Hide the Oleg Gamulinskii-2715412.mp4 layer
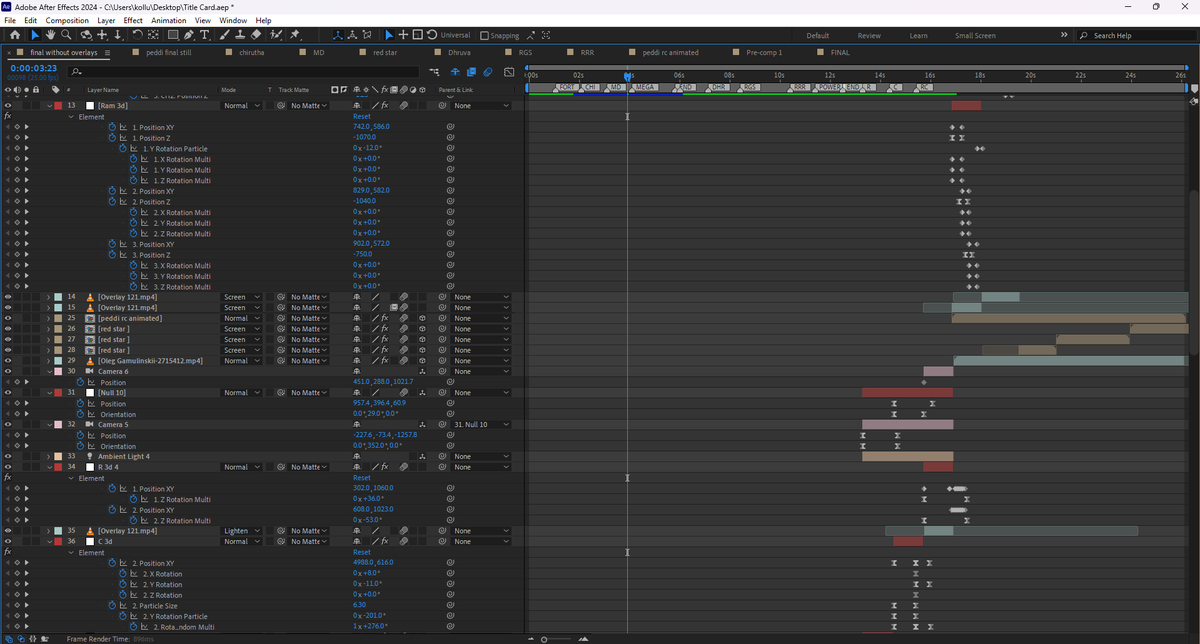Image resolution: width=1200 pixels, height=644 pixels. (x=8, y=361)
